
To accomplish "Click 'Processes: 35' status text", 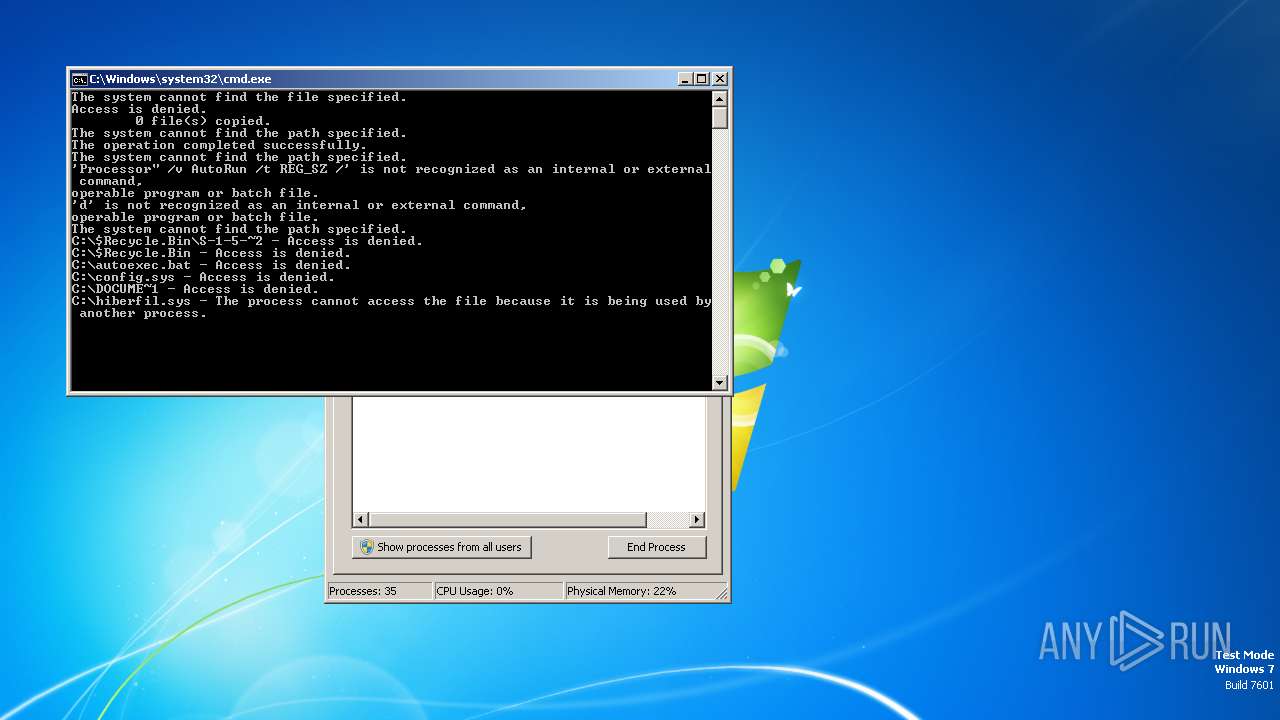I will coord(363,591).
